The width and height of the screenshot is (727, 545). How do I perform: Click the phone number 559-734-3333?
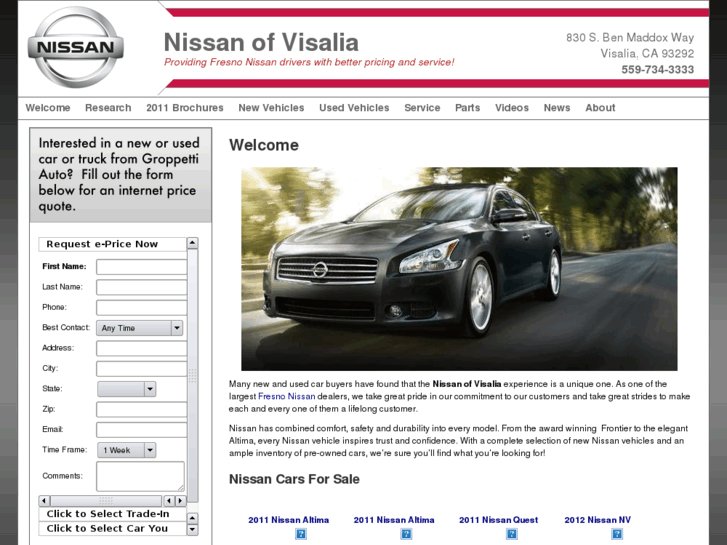657,70
